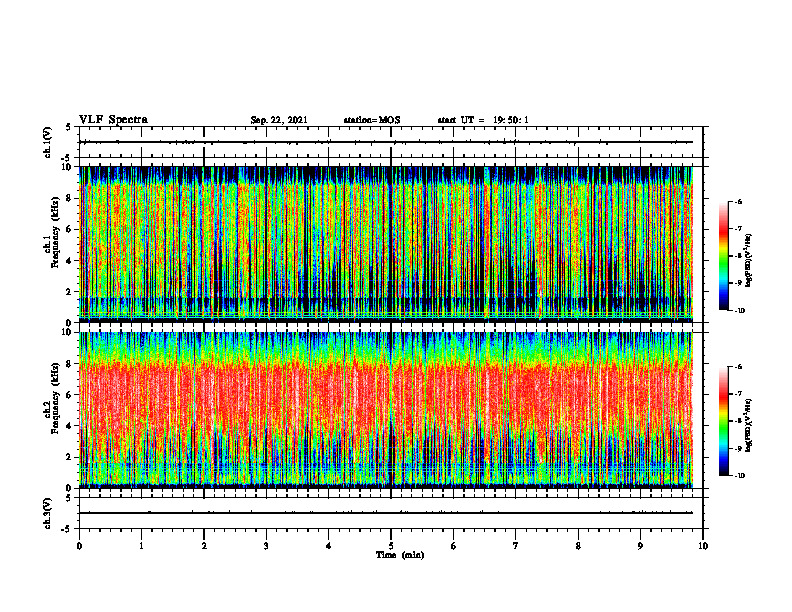Click the ch.3 waveform trace panel
Screen dimensions: 792x612
pos(391,513)
